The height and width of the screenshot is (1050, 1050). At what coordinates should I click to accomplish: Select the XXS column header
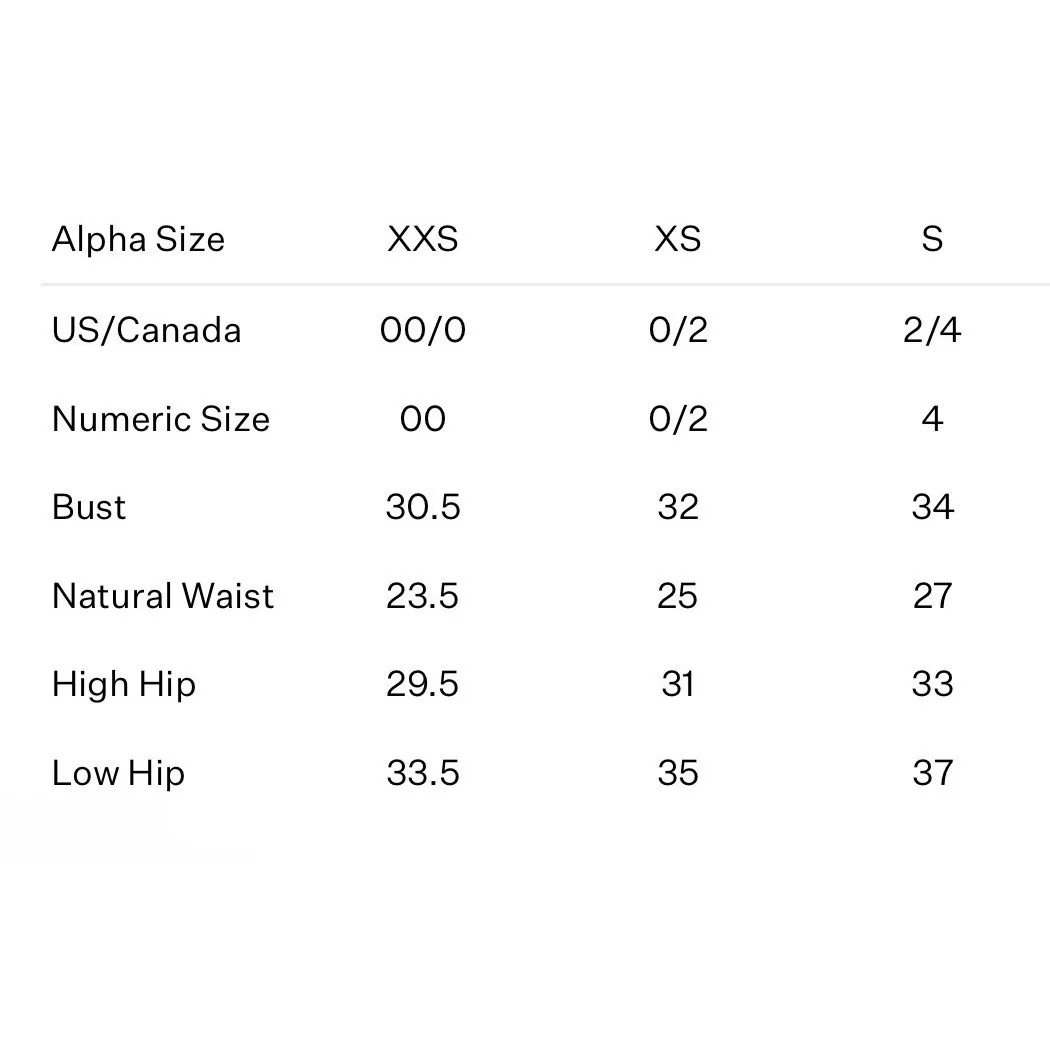click(422, 240)
